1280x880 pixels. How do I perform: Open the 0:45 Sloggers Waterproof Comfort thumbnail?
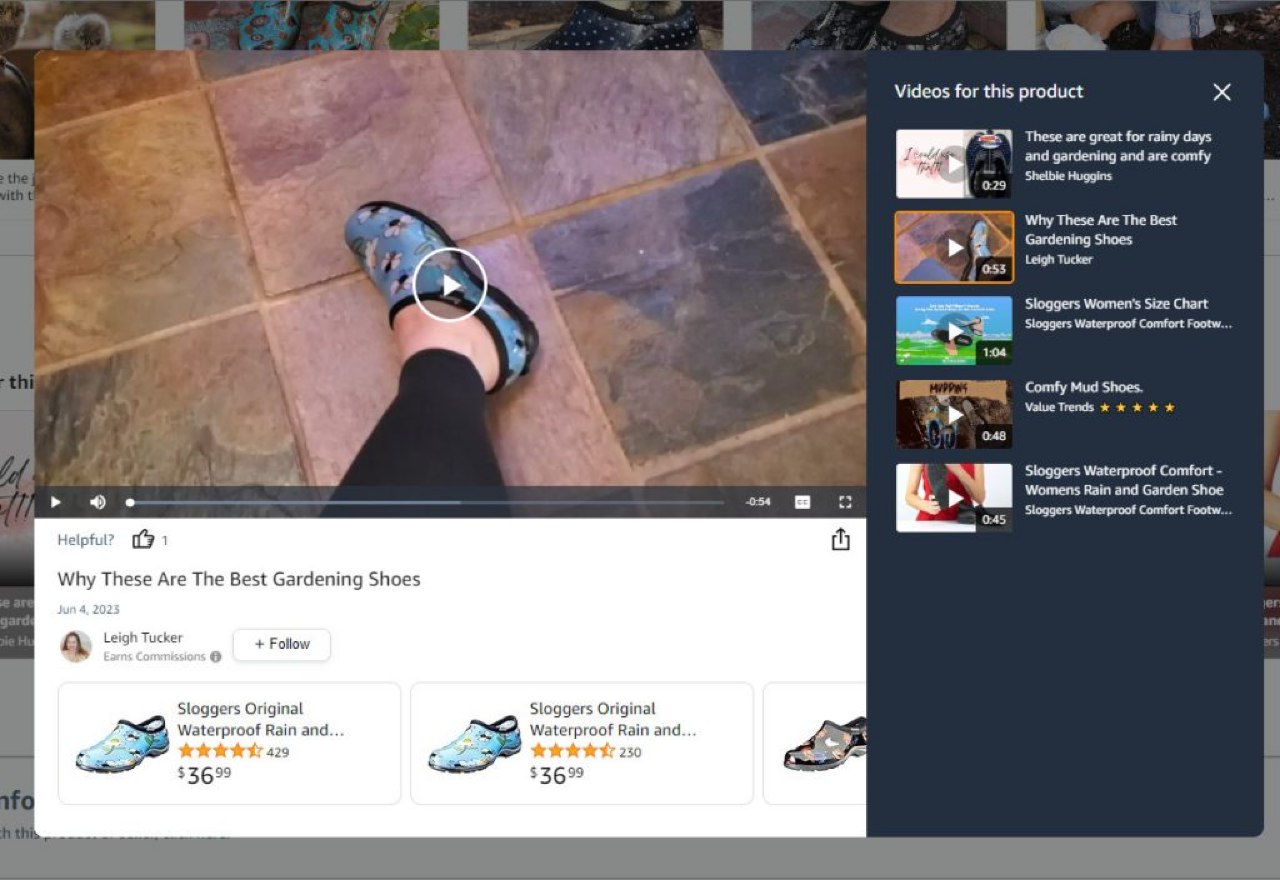954,497
